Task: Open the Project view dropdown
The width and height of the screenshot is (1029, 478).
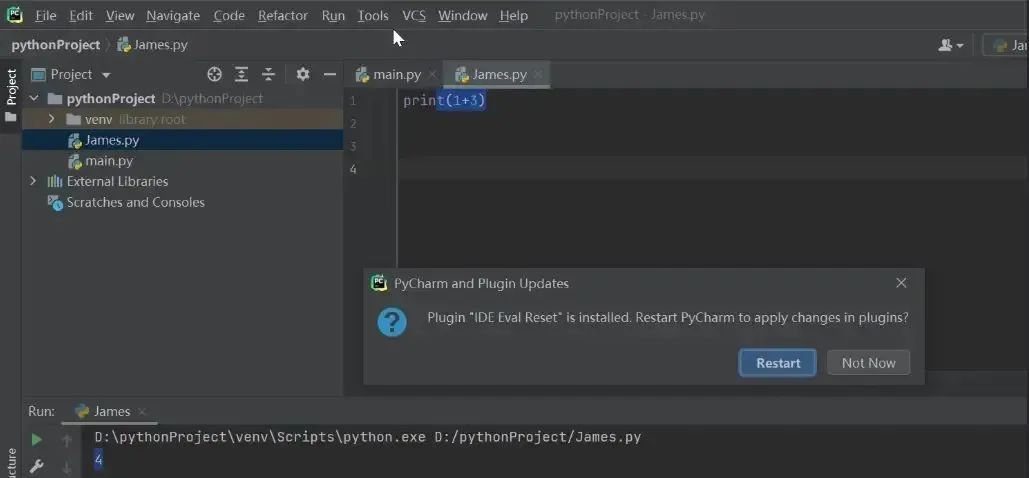Action: tap(72, 74)
